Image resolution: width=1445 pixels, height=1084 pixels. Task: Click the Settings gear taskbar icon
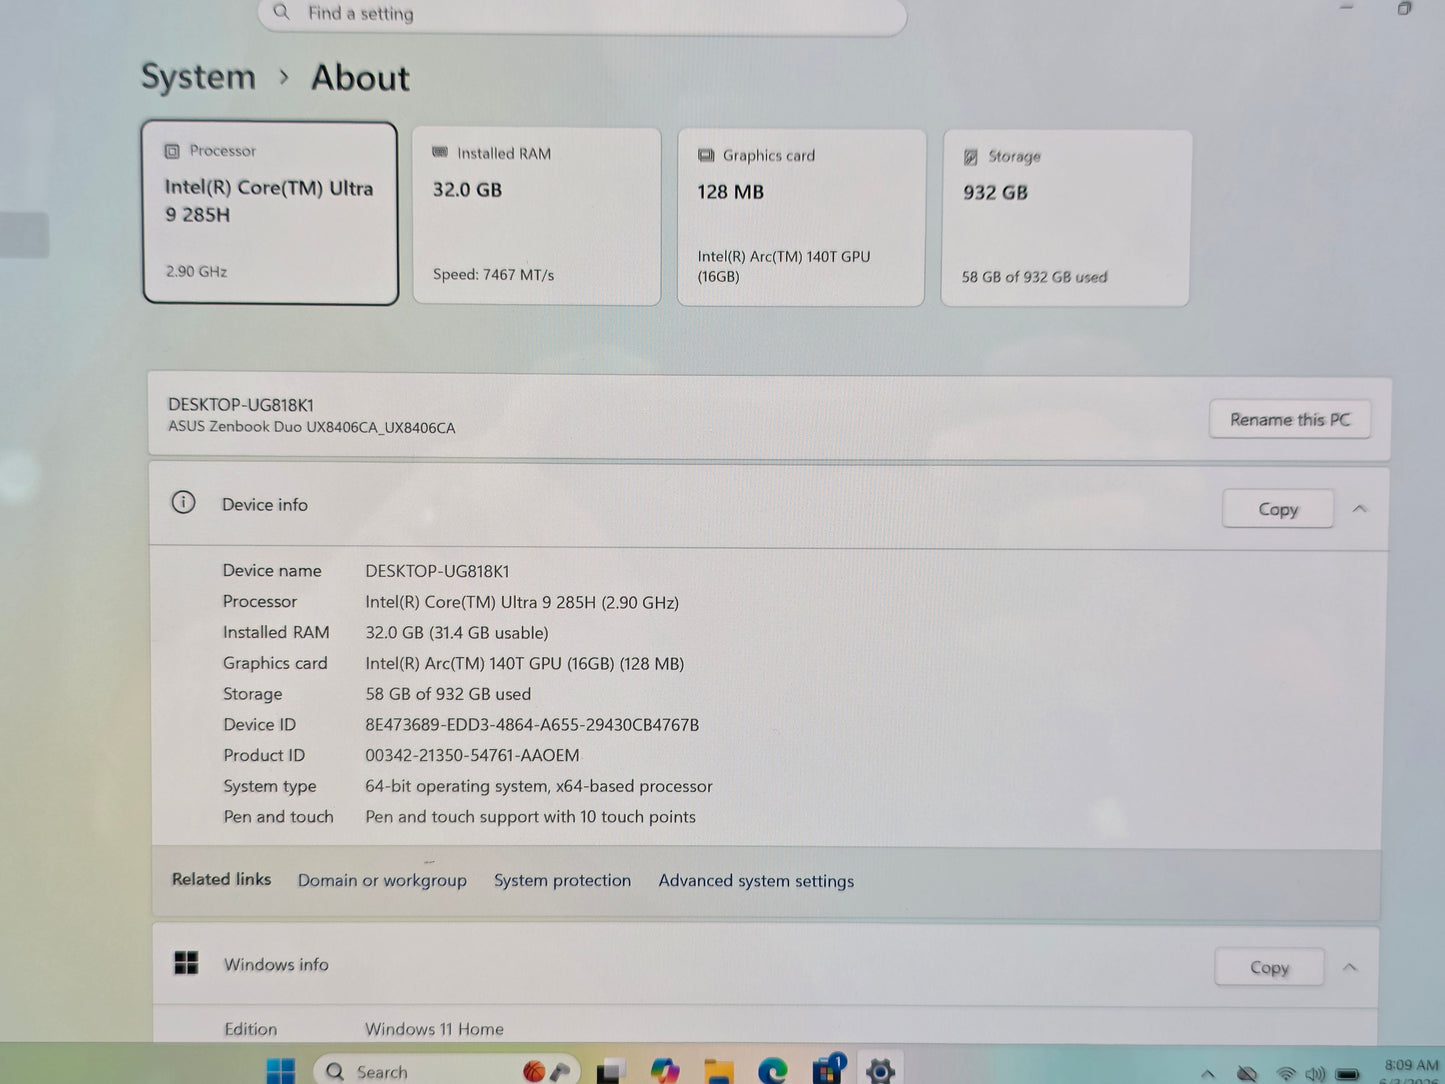[880, 1071]
